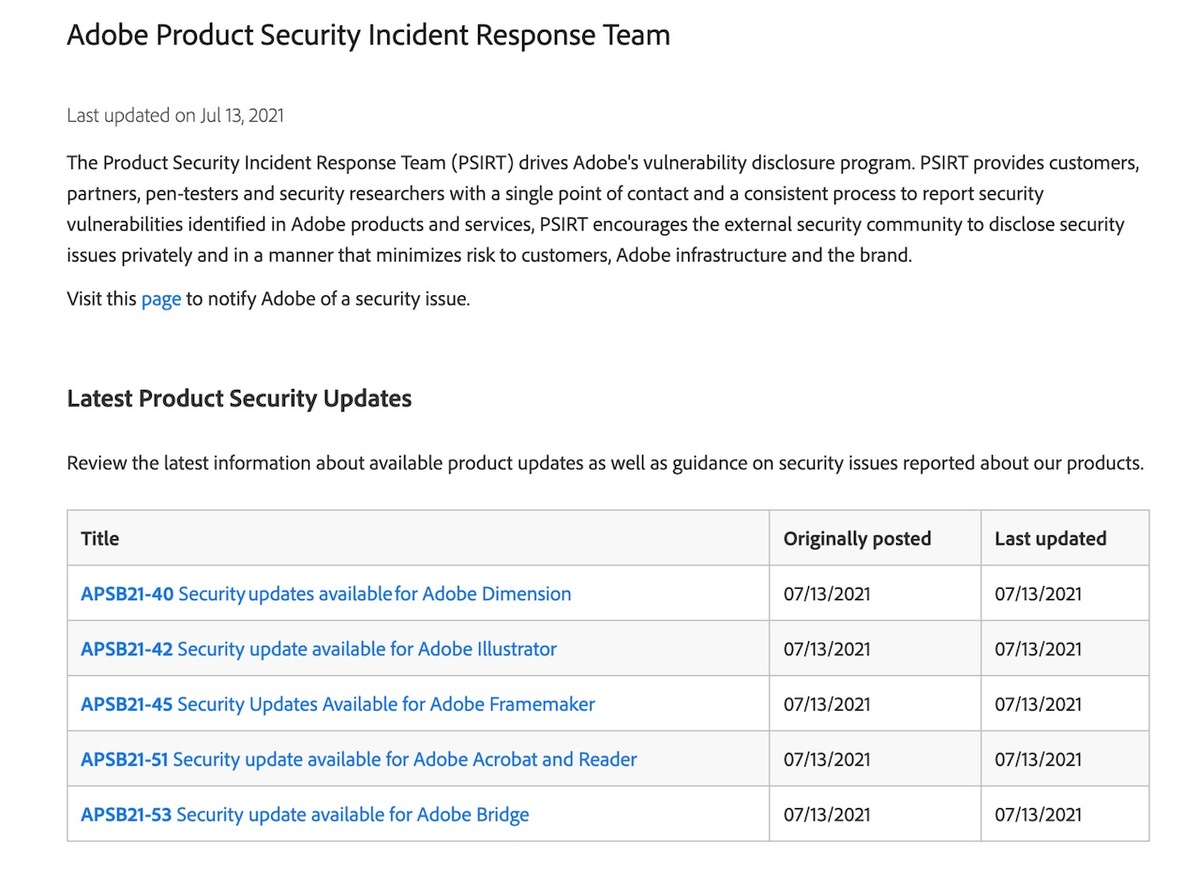The image size is (1200, 870).
Task: Open APSB21-40 Adobe Dimension security bulletin
Action: click(326, 594)
